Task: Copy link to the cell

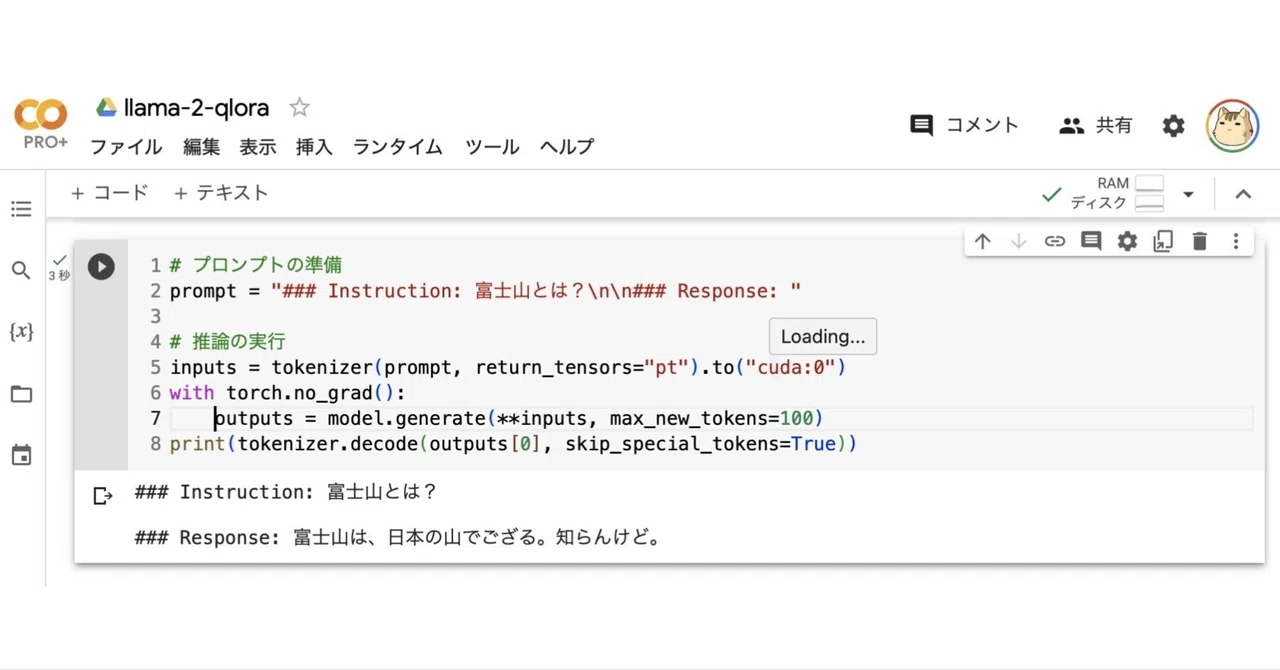Action: 1055,241
